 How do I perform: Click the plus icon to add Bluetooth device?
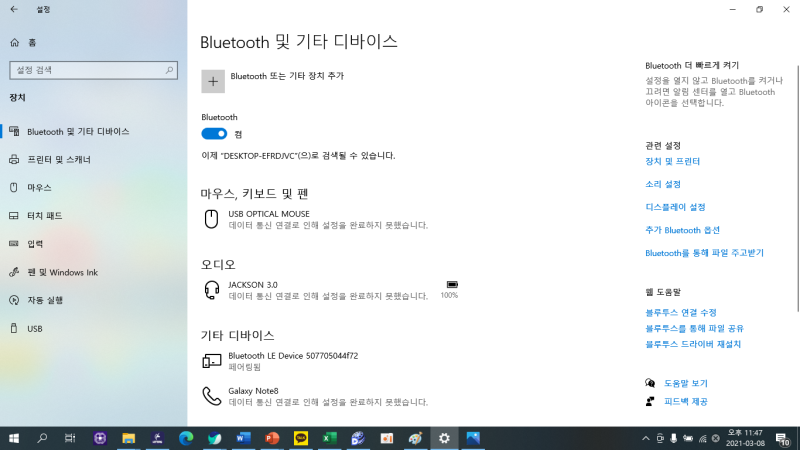click(213, 82)
